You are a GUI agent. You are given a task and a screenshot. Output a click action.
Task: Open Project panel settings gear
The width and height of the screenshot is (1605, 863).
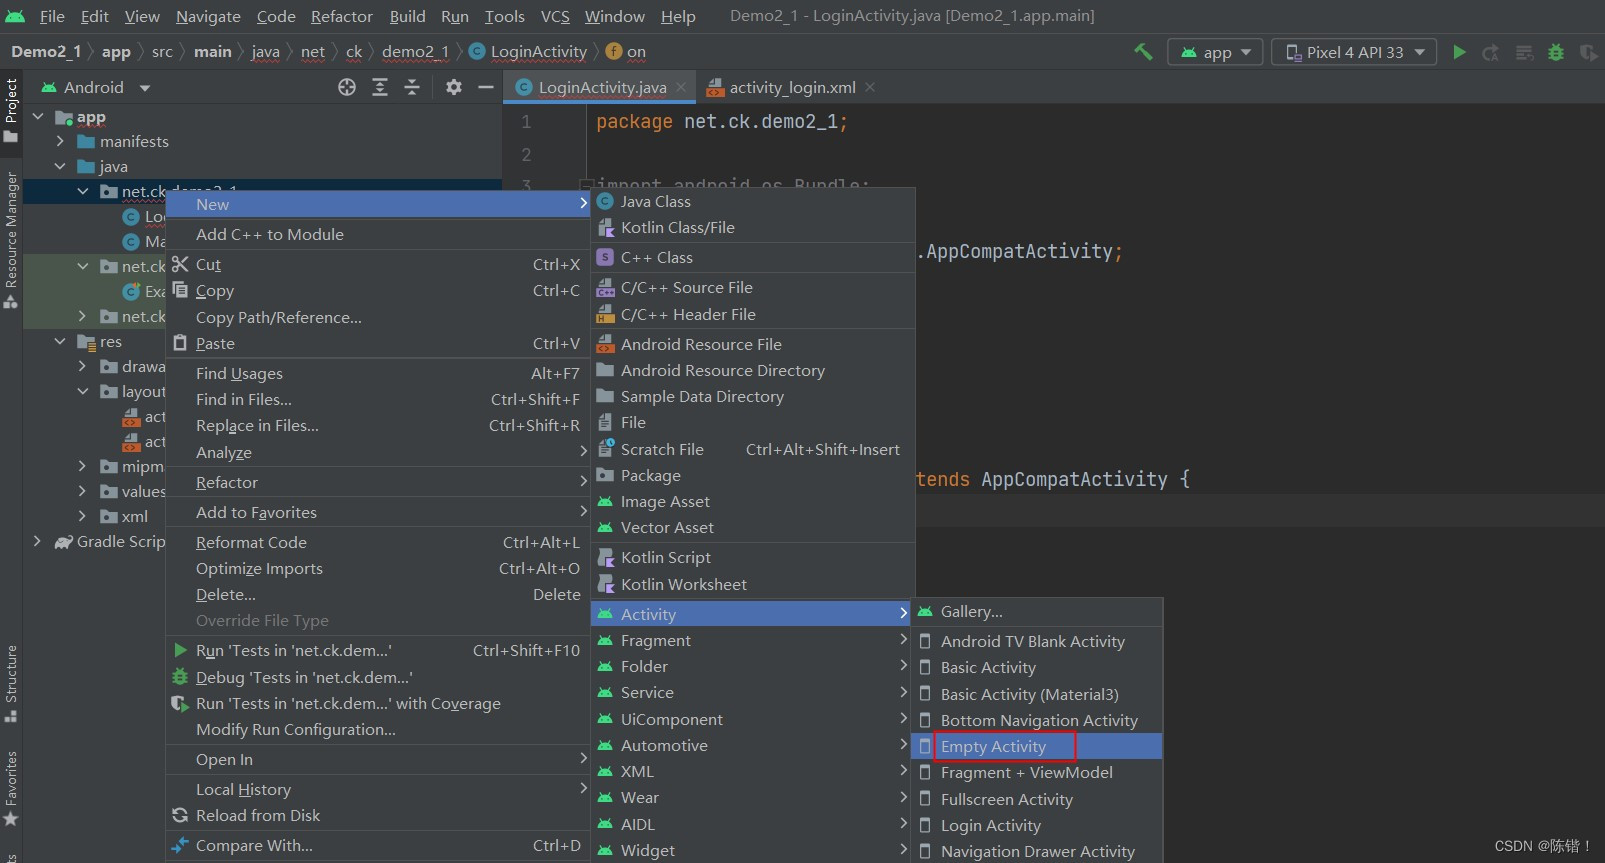click(454, 87)
